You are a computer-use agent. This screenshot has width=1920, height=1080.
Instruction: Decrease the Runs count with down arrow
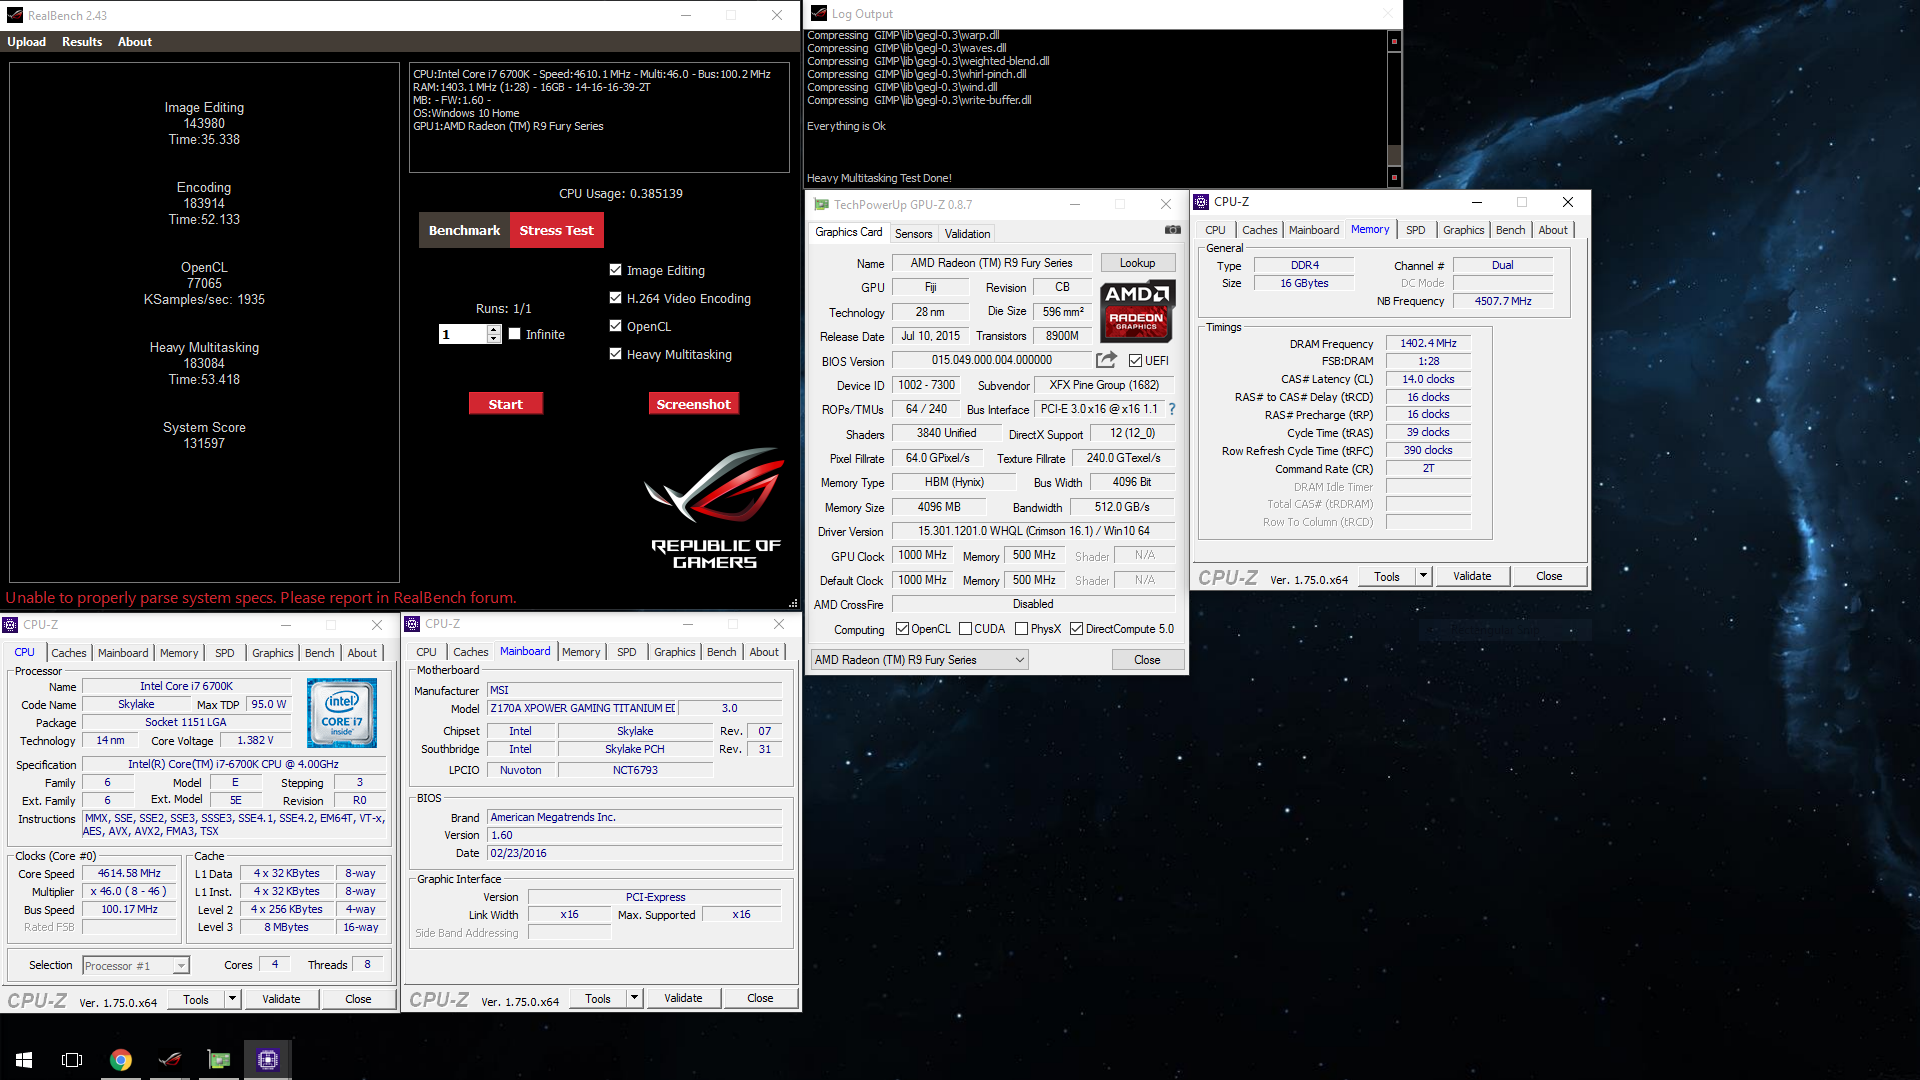pyautogui.click(x=493, y=339)
